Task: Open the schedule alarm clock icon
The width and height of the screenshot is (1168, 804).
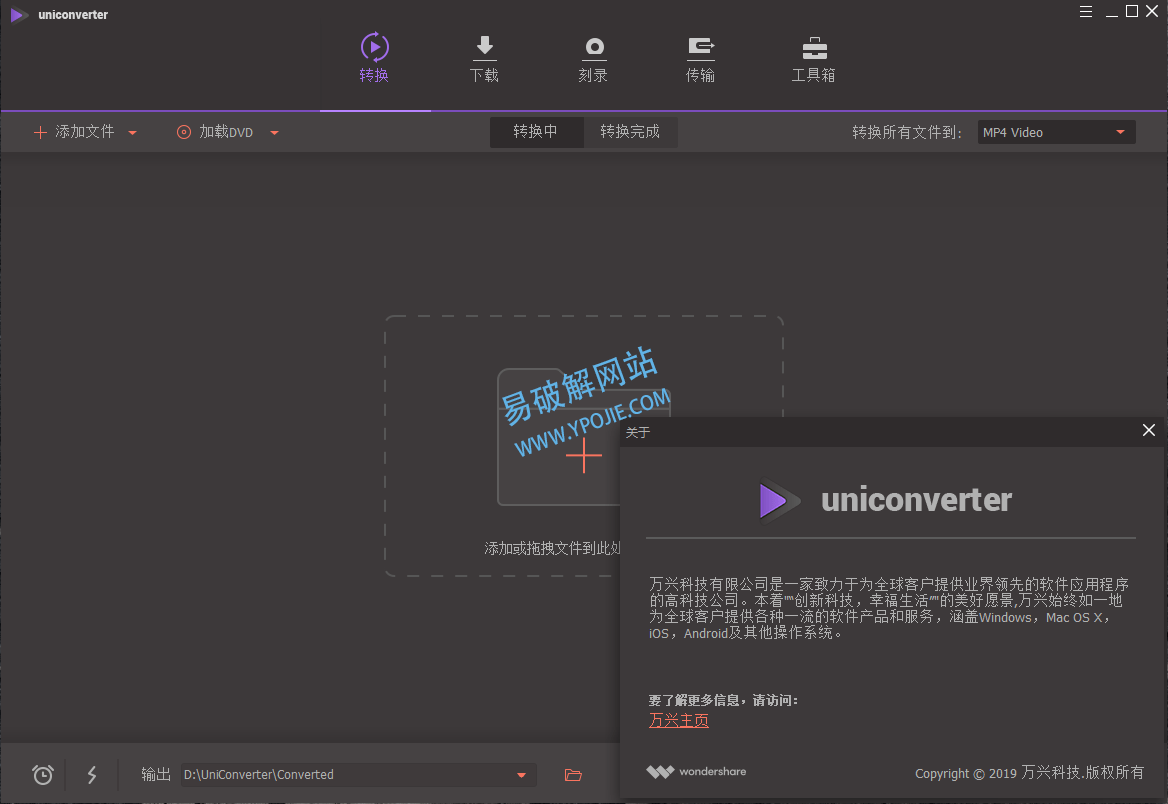Action: pos(43,775)
